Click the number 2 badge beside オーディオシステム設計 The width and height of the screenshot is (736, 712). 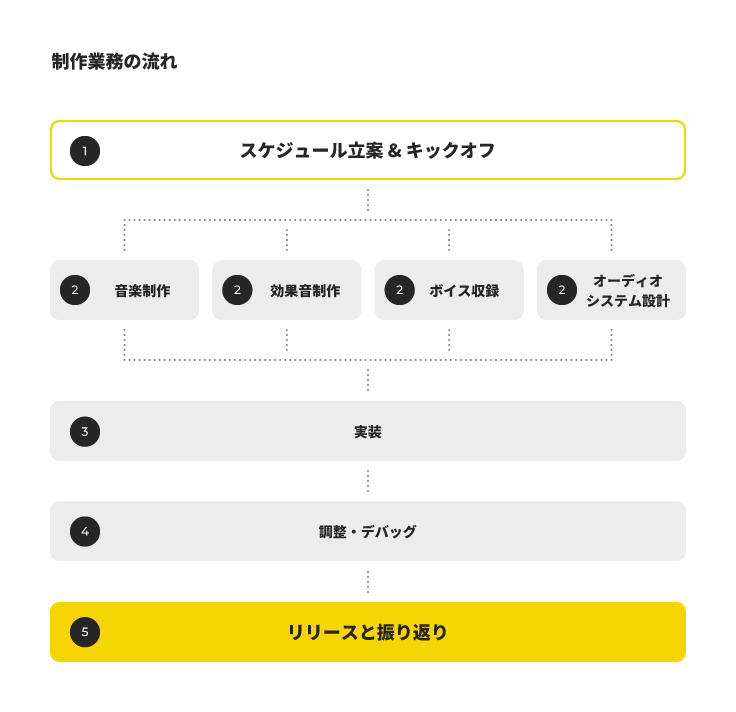point(562,290)
